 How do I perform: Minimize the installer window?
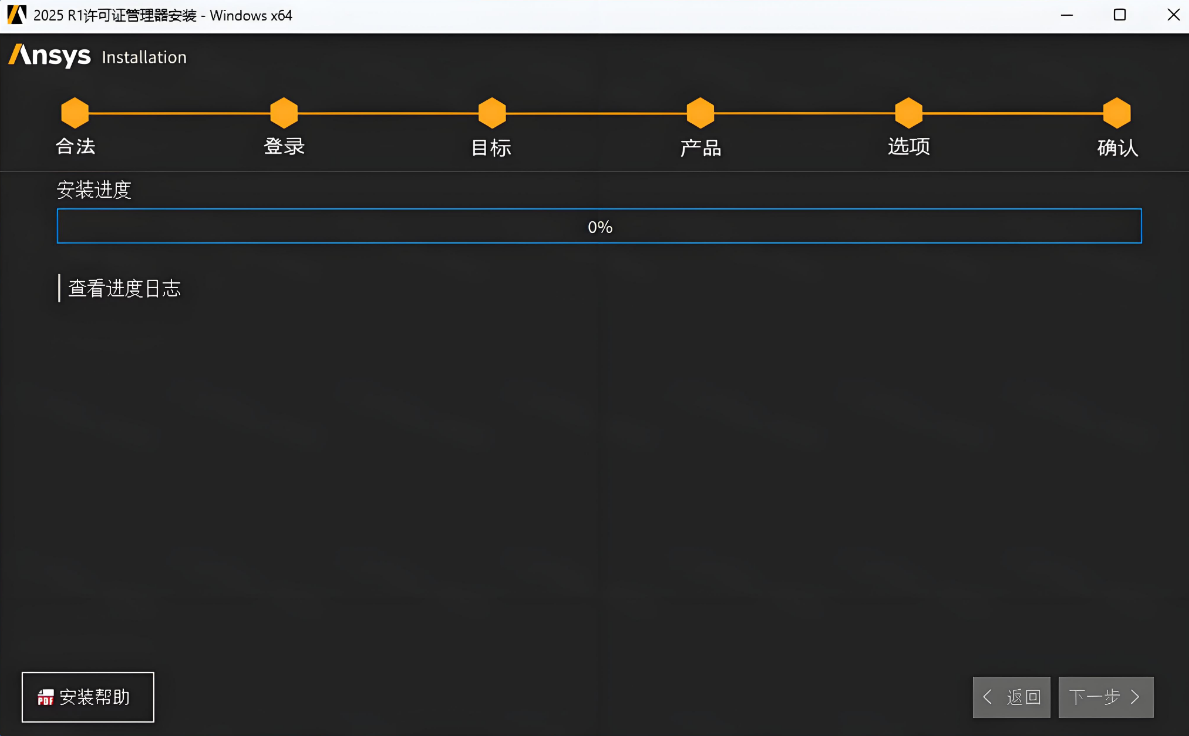coord(1067,15)
